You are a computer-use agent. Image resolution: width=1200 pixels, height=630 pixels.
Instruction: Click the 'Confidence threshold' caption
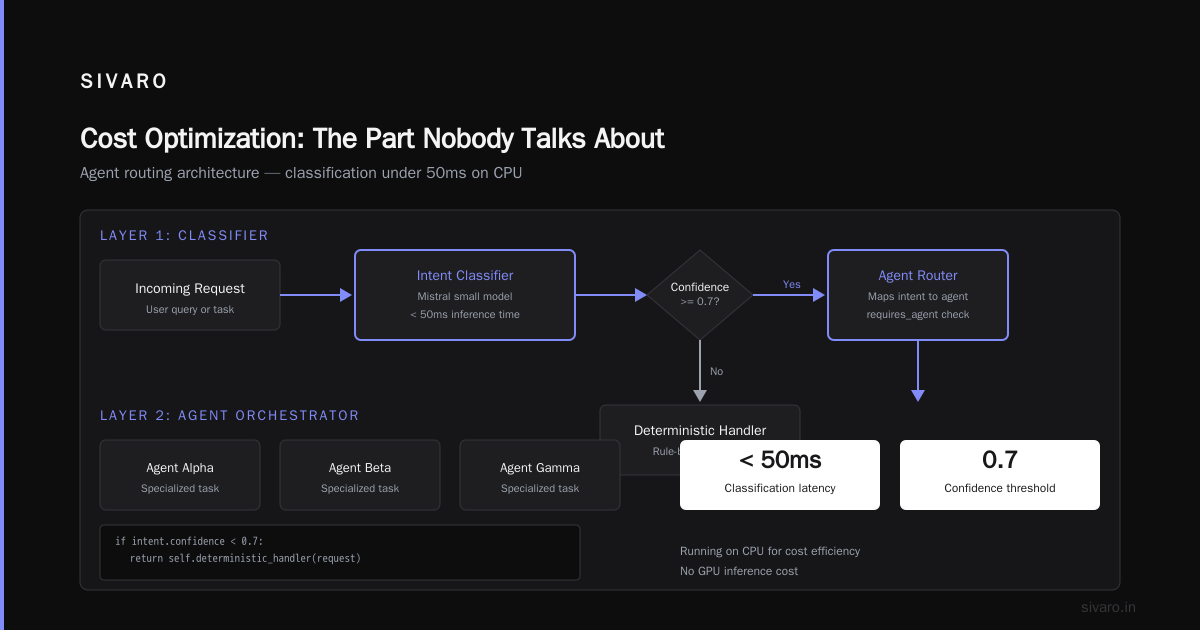pos(1000,489)
